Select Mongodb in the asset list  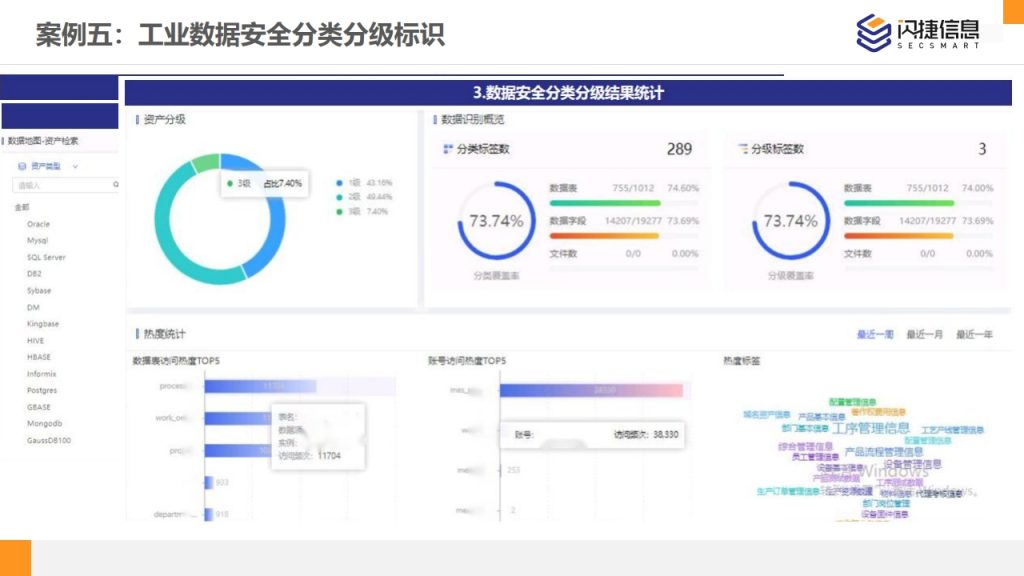point(44,424)
